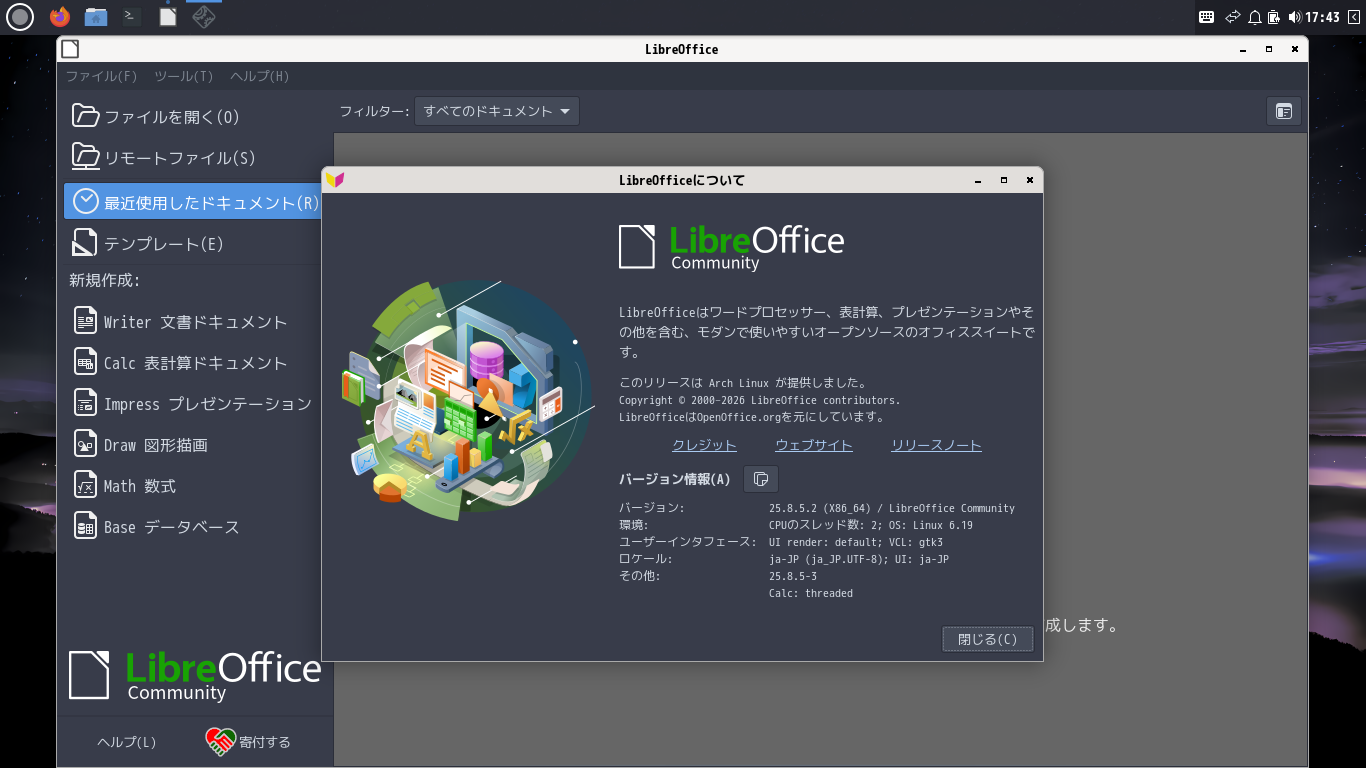
Task: Open the file manager home folder icon
Action: pos(96,16)
